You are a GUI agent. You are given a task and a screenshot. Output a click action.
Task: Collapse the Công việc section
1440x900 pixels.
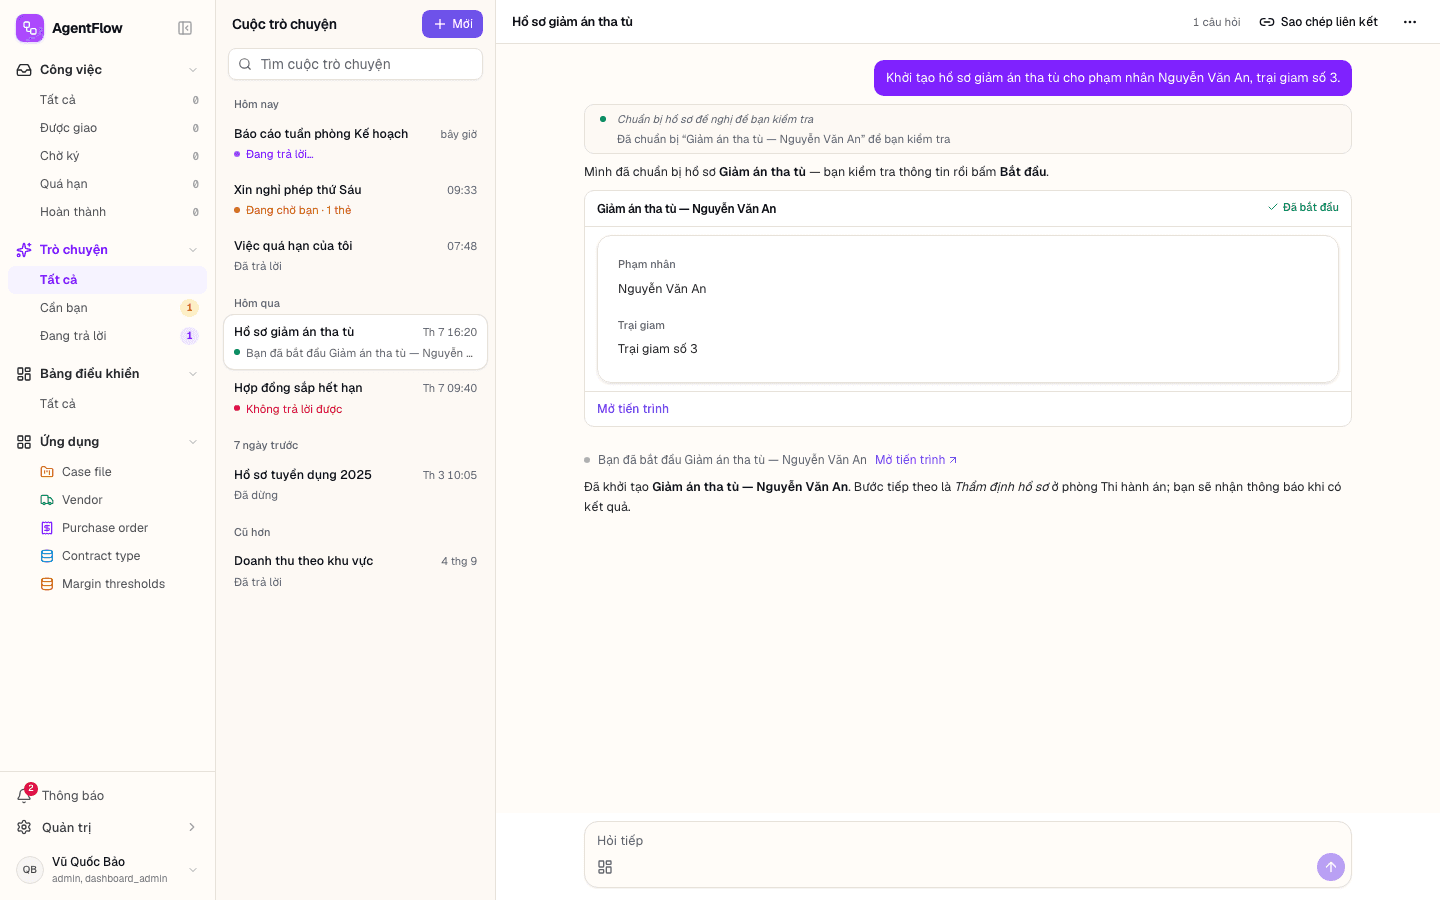[193, 70]
